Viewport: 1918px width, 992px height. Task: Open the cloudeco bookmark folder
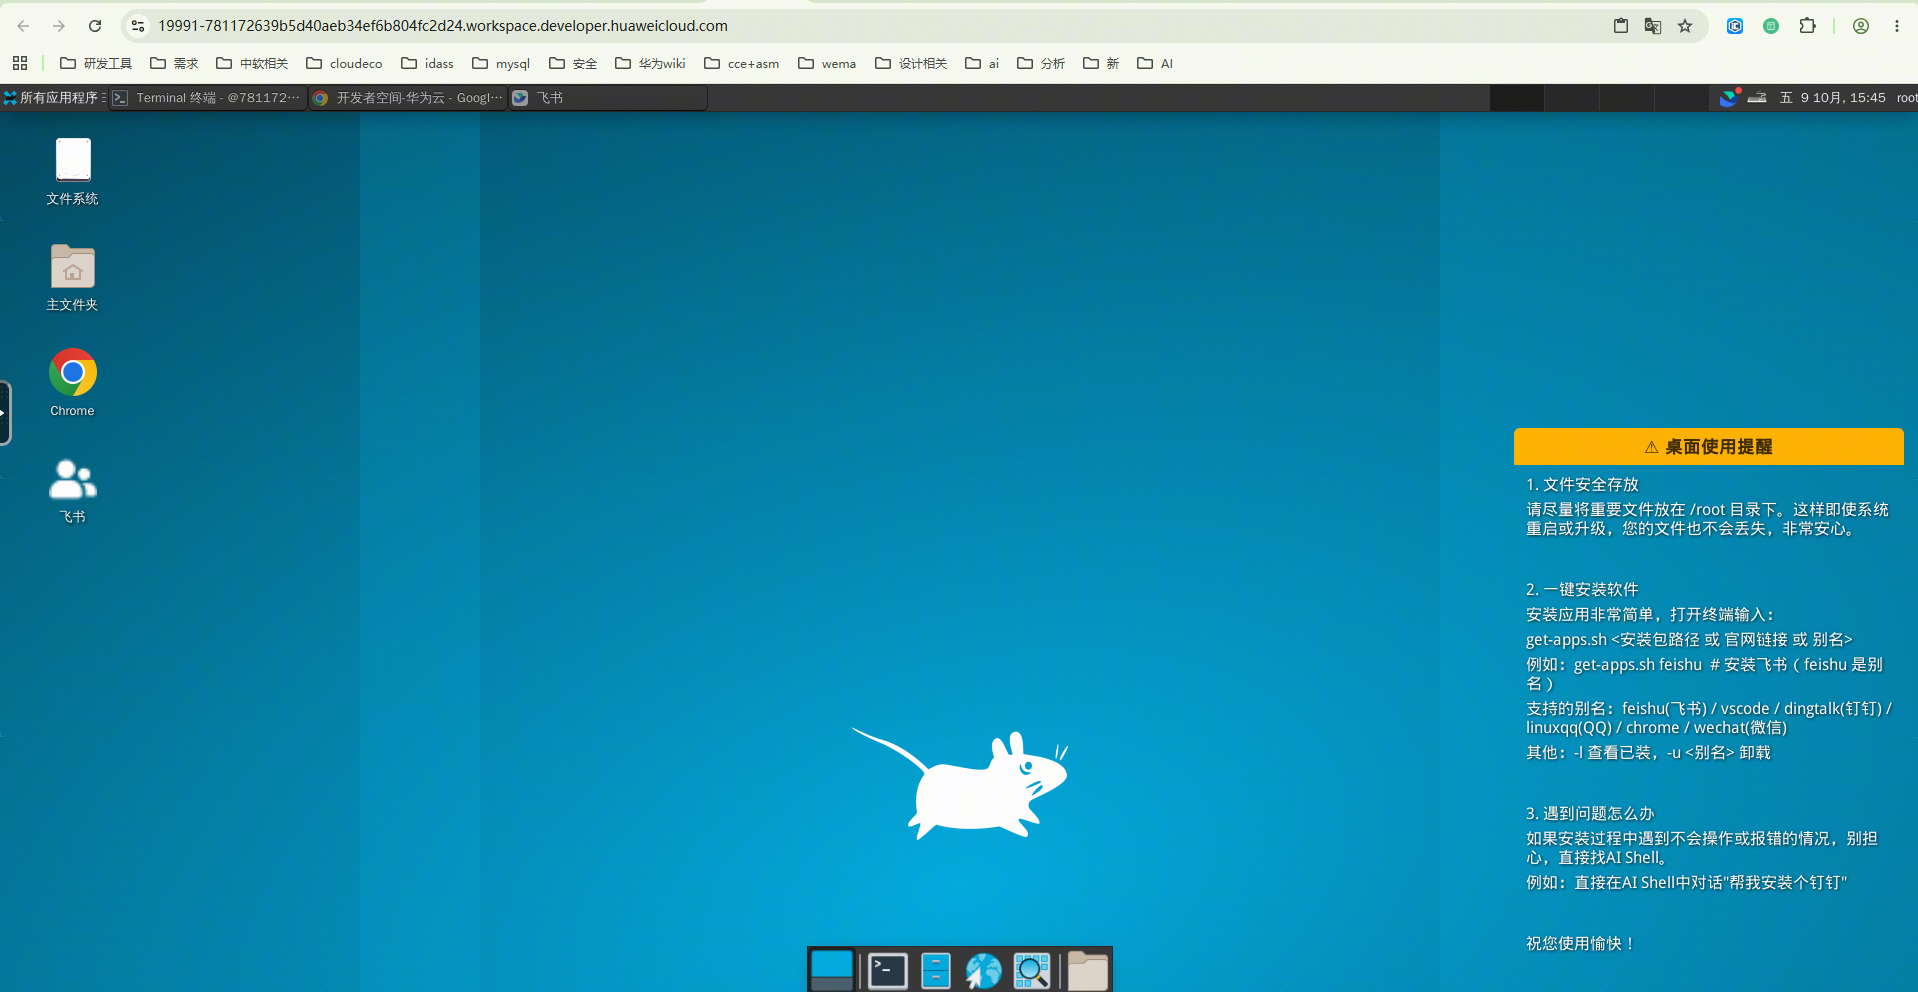[x=344, y=63]
